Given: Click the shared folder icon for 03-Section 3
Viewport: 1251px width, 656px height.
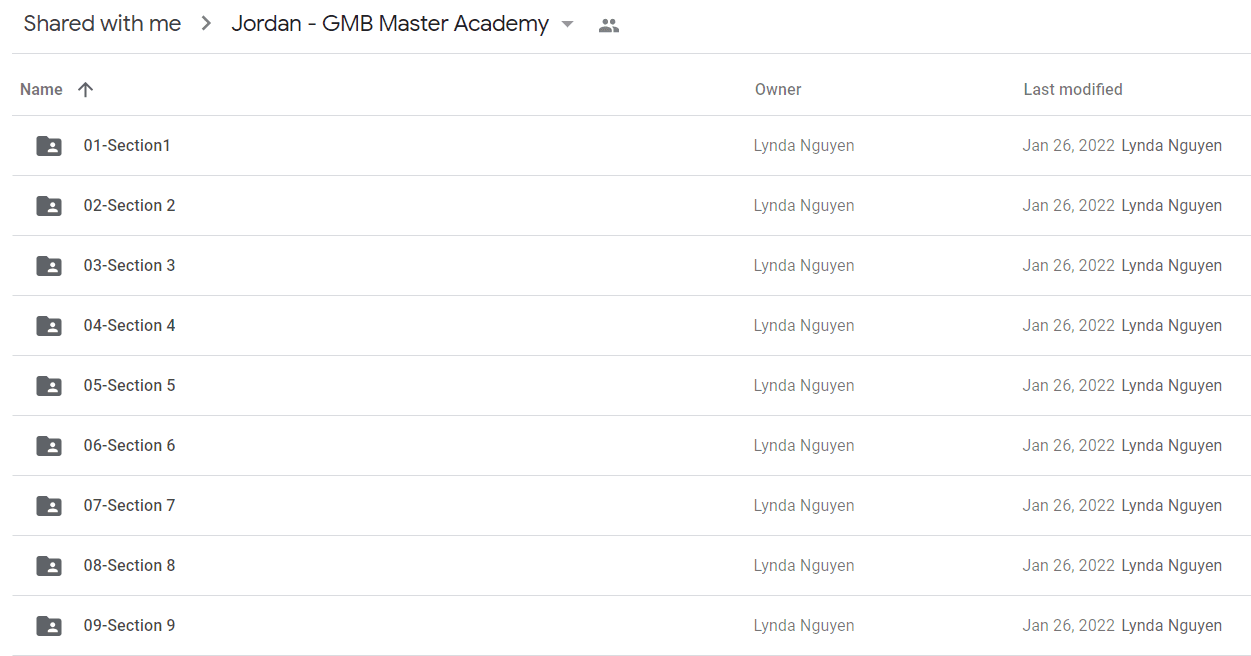Looking at the screenshot, I should click(x=49, y=266).
